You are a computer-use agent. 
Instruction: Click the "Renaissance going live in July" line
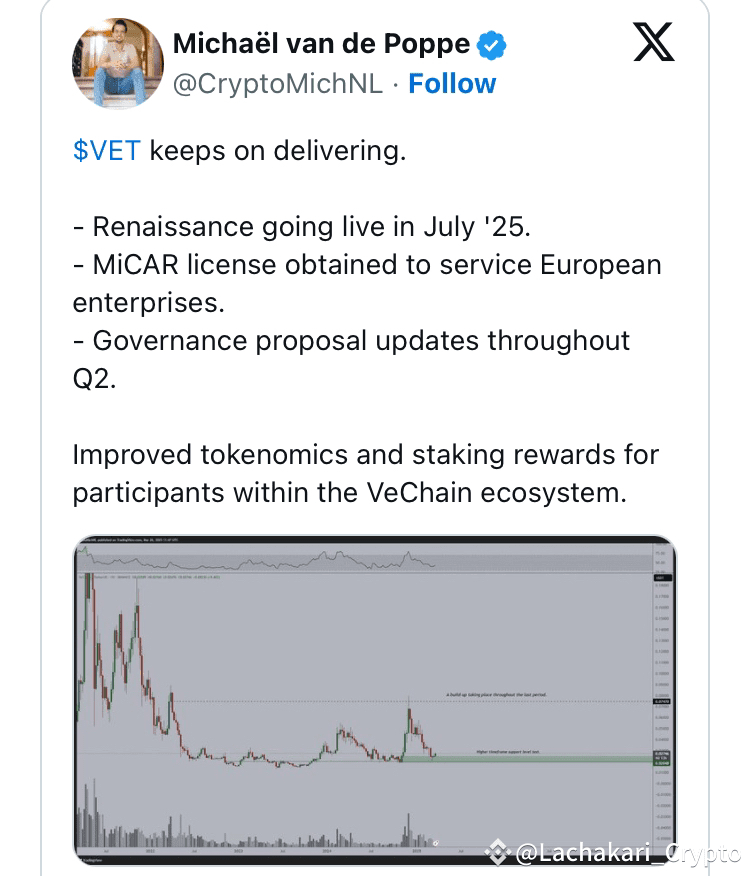point(301,226)
